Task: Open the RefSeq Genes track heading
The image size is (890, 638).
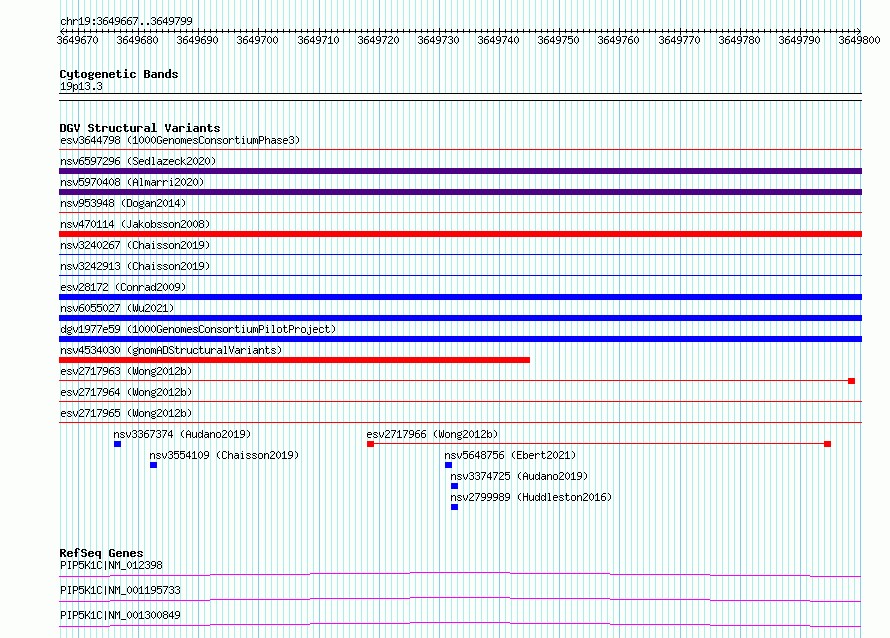Action: pyautogui.click(x=101, y=553)
